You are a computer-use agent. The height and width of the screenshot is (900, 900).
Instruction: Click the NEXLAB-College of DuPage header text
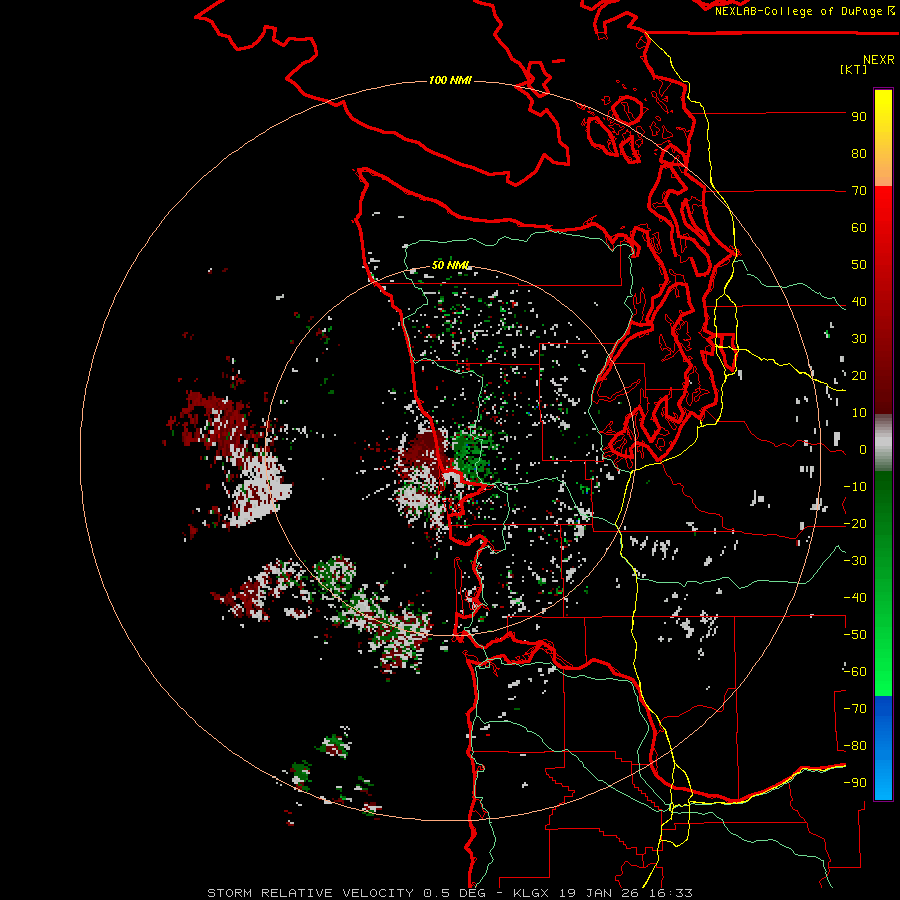click(801, 11)
